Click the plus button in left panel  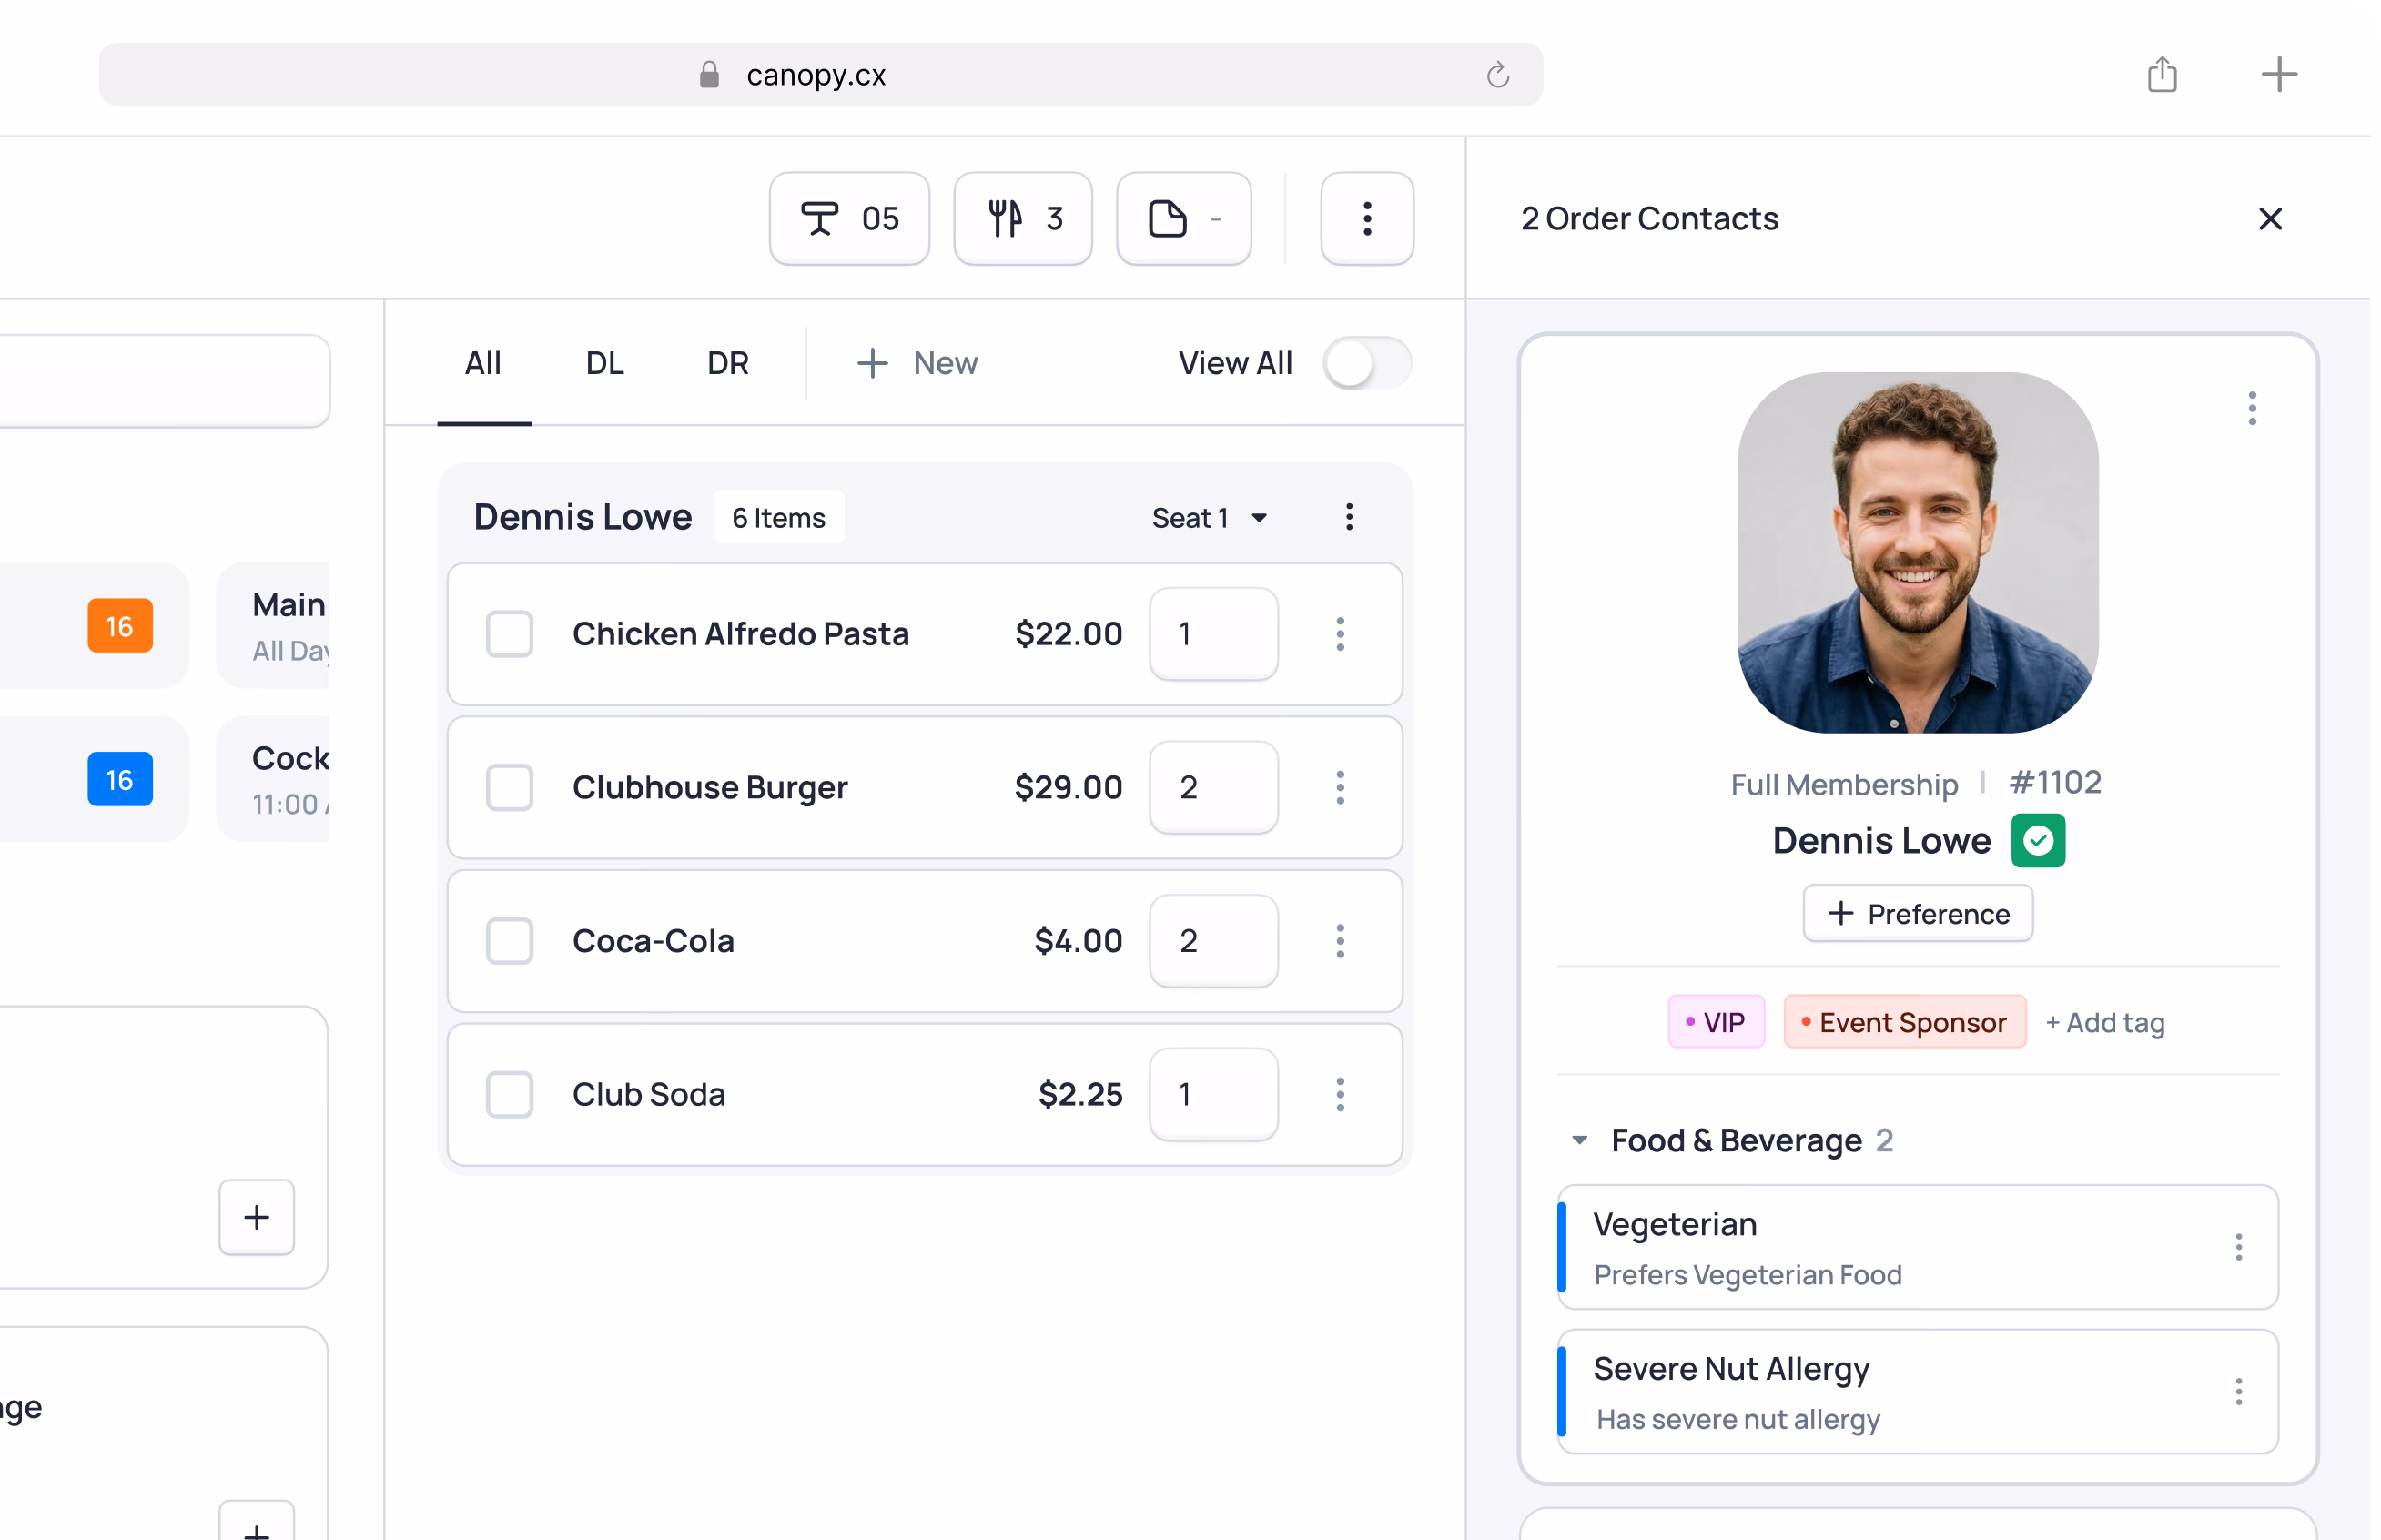click(x=257, y=1217)
